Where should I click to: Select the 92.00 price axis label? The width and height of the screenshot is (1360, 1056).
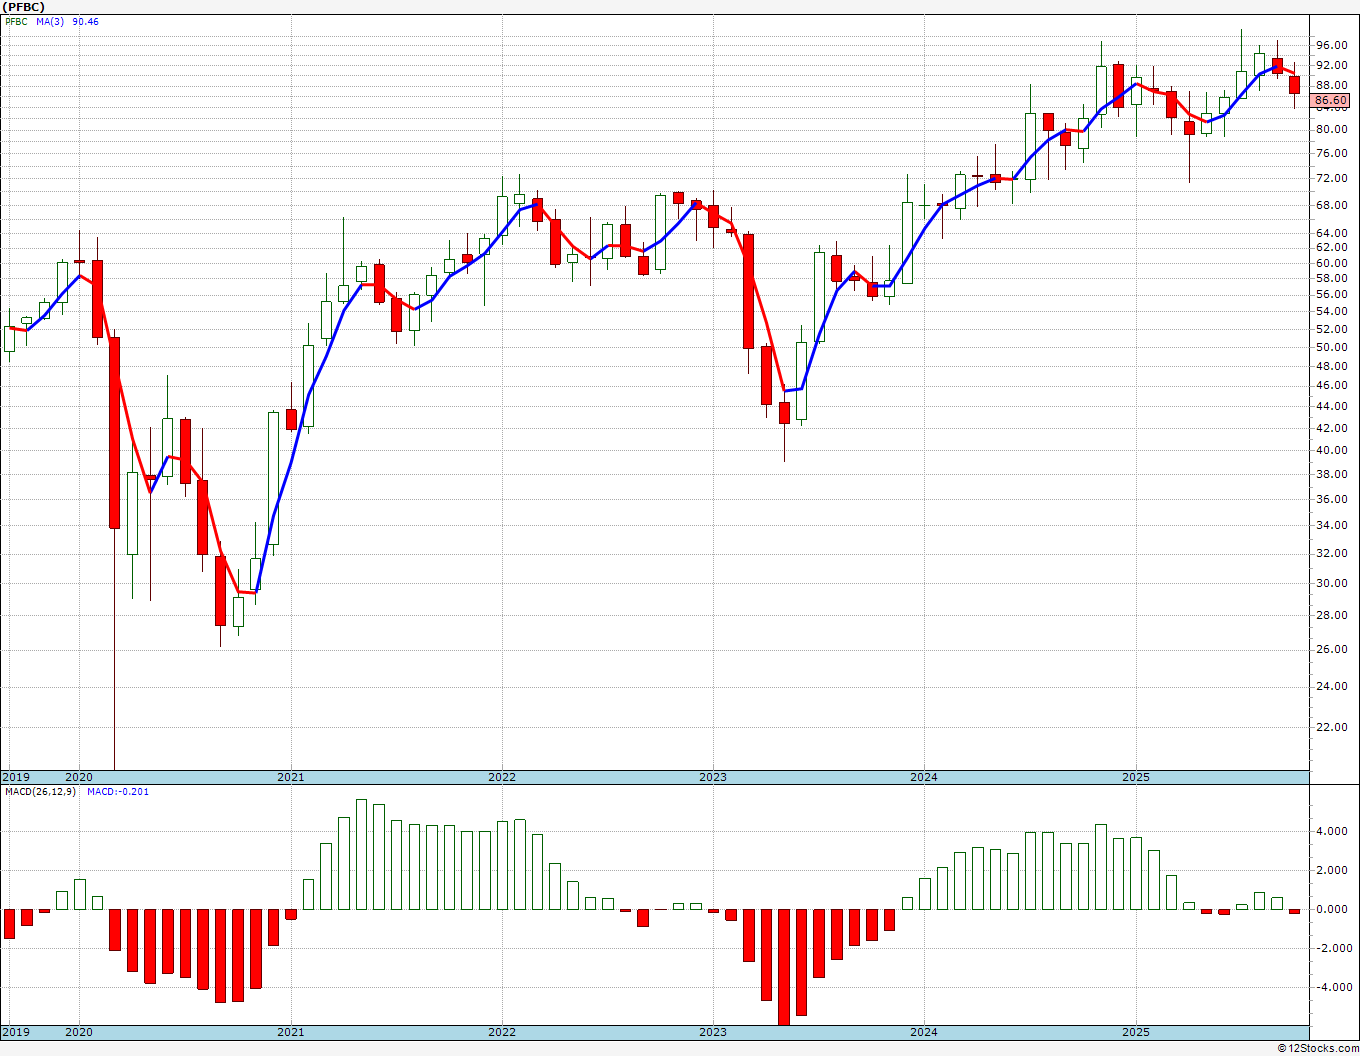pyautogui.click(x=1332, y=65)
